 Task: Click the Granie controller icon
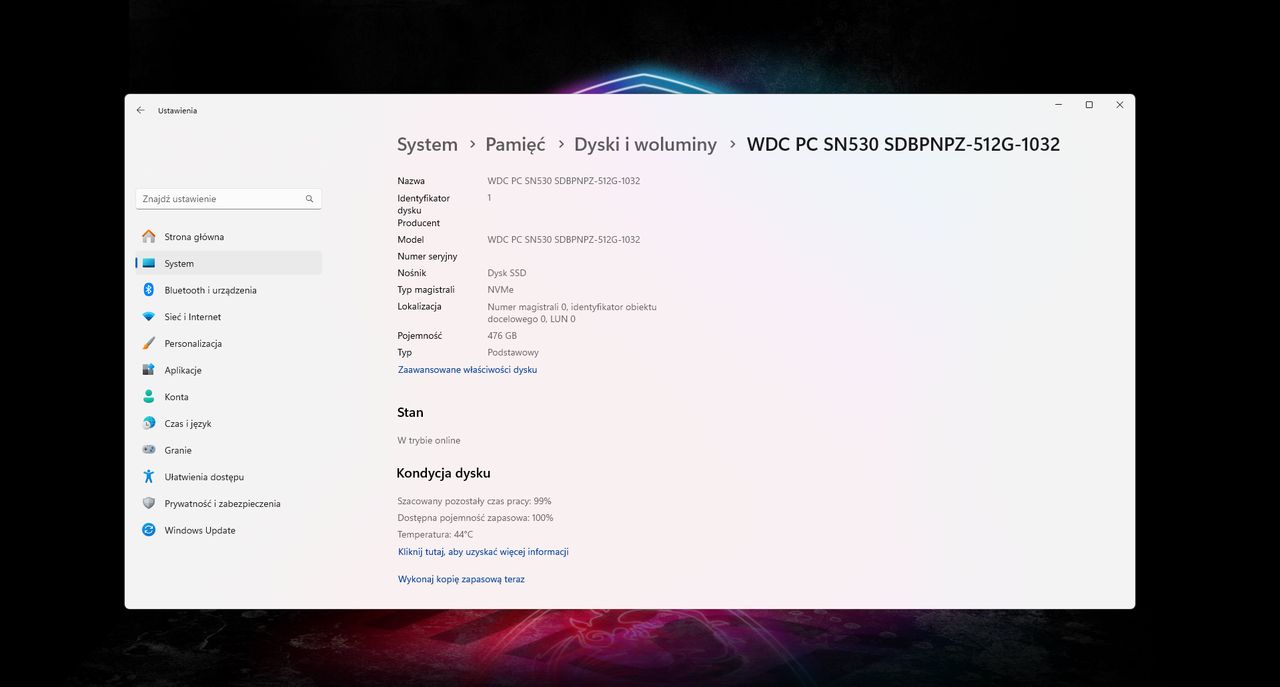[149, 450]
